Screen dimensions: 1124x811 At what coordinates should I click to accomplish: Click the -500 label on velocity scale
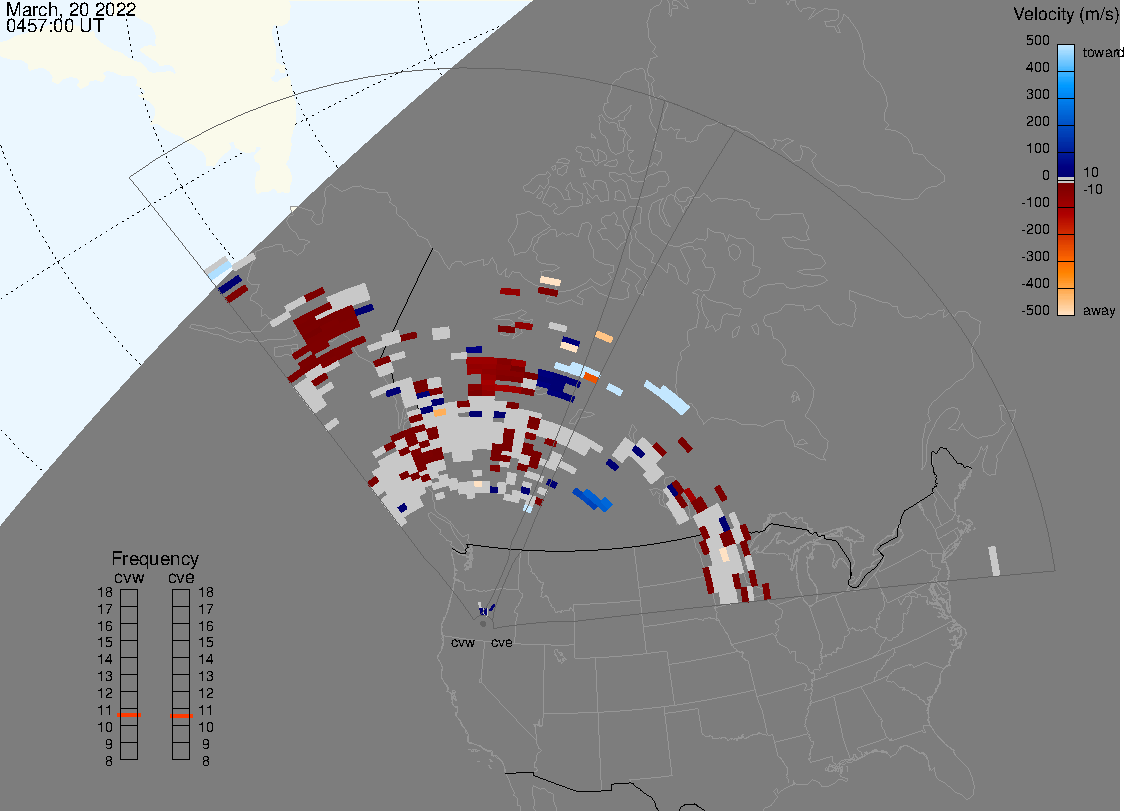point(1035,310)
